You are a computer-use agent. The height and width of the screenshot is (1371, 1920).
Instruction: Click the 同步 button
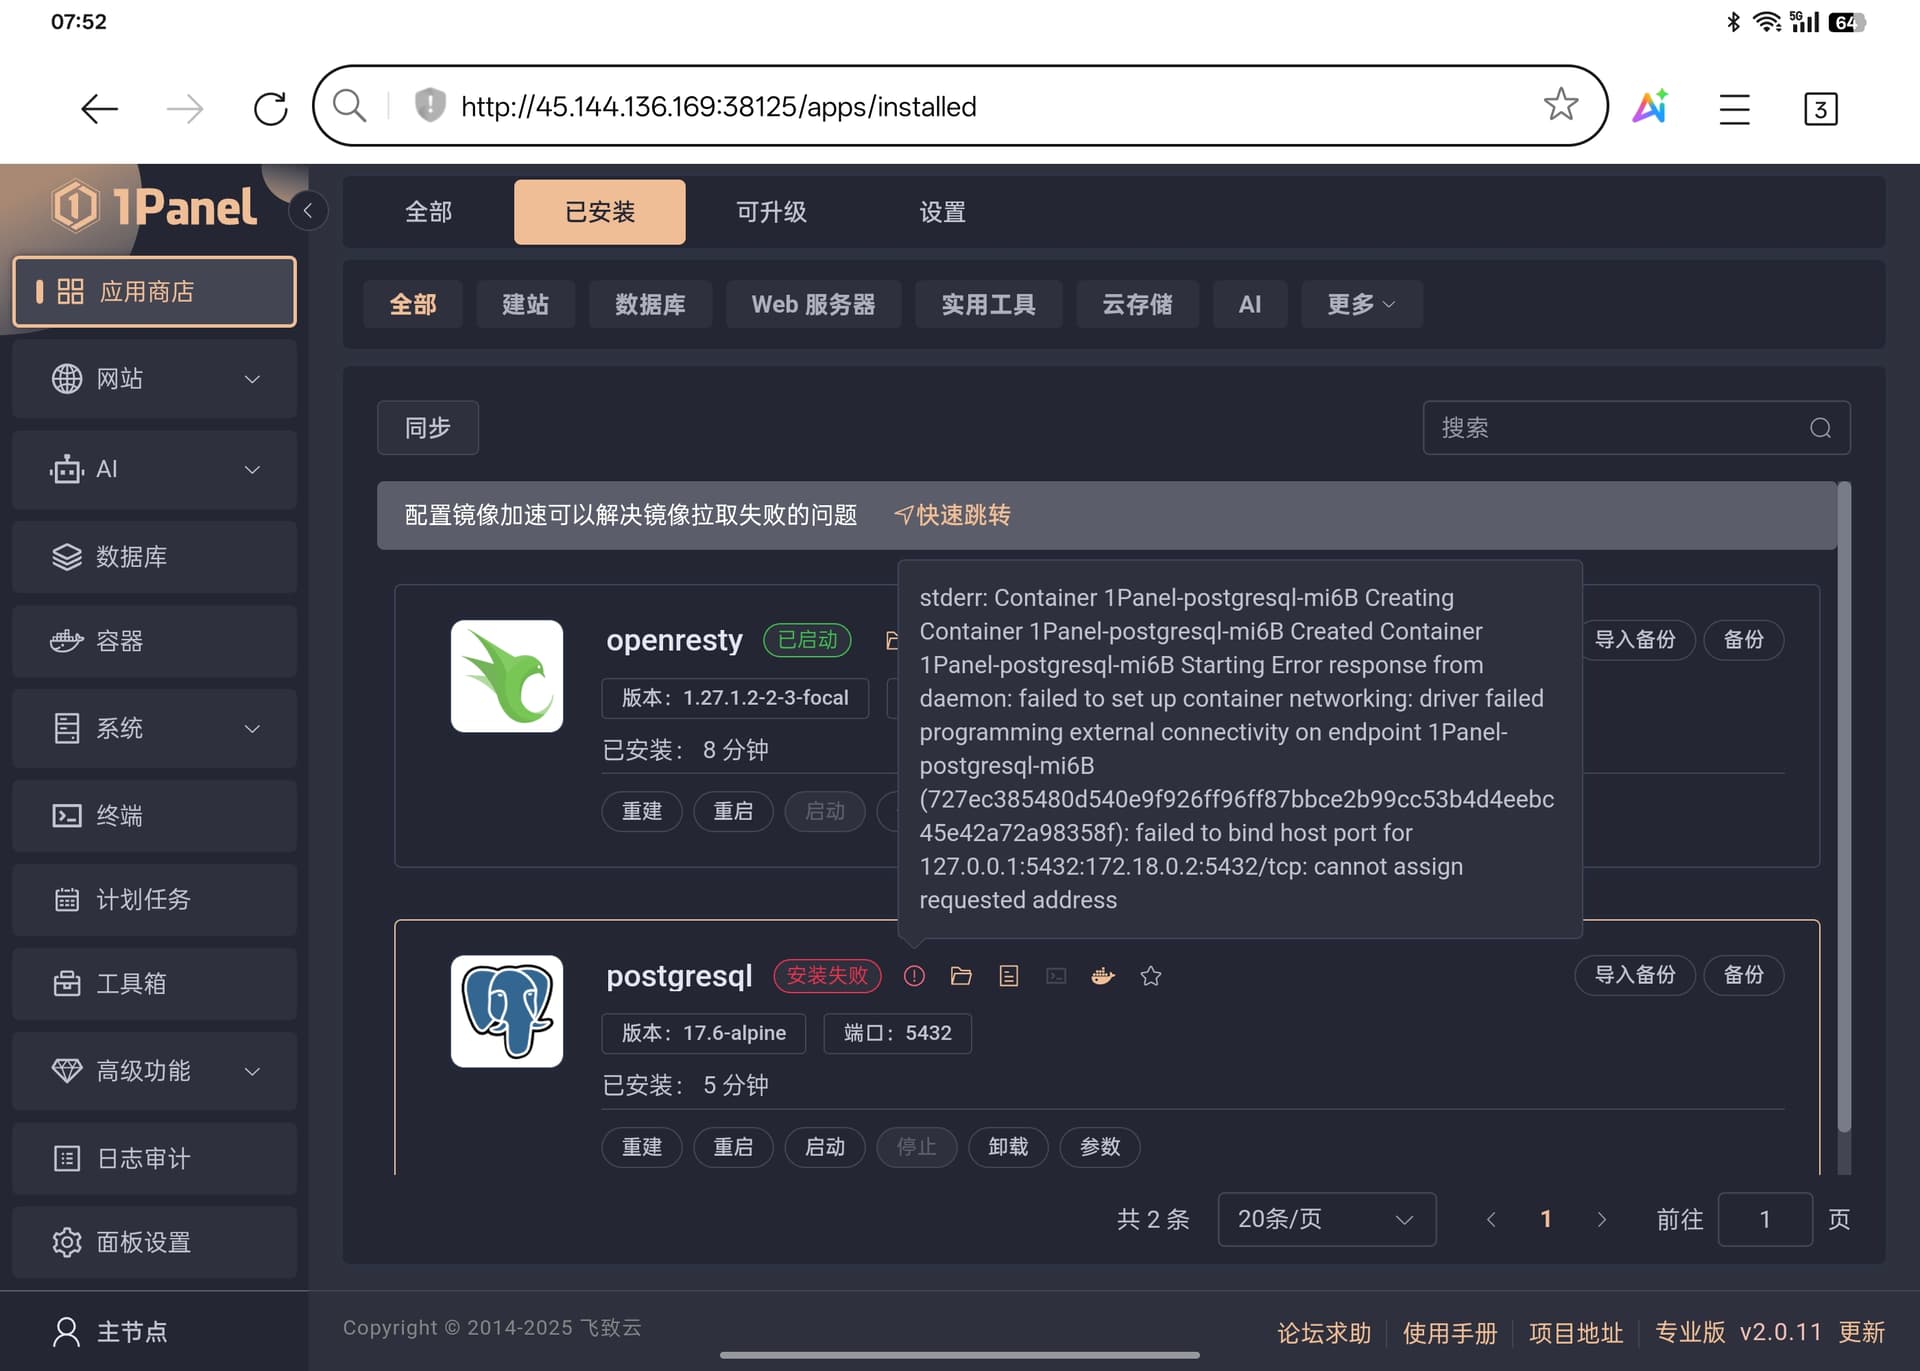(x=428, y=428)
